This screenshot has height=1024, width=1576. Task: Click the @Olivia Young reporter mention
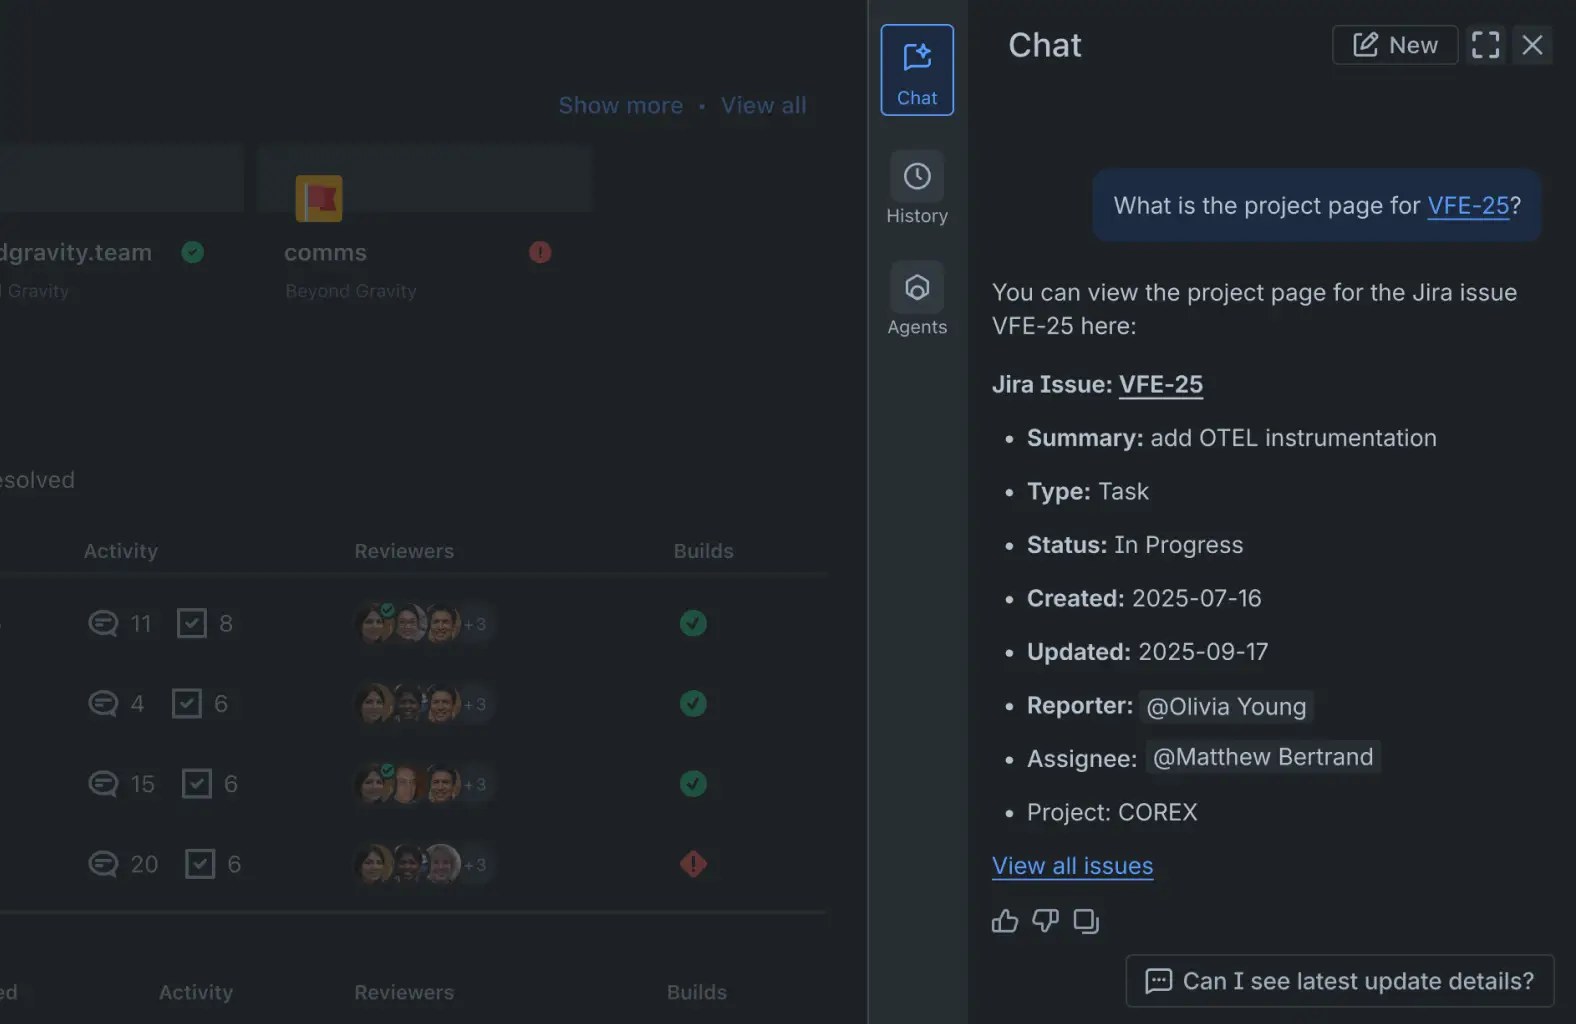[1225, 707]
